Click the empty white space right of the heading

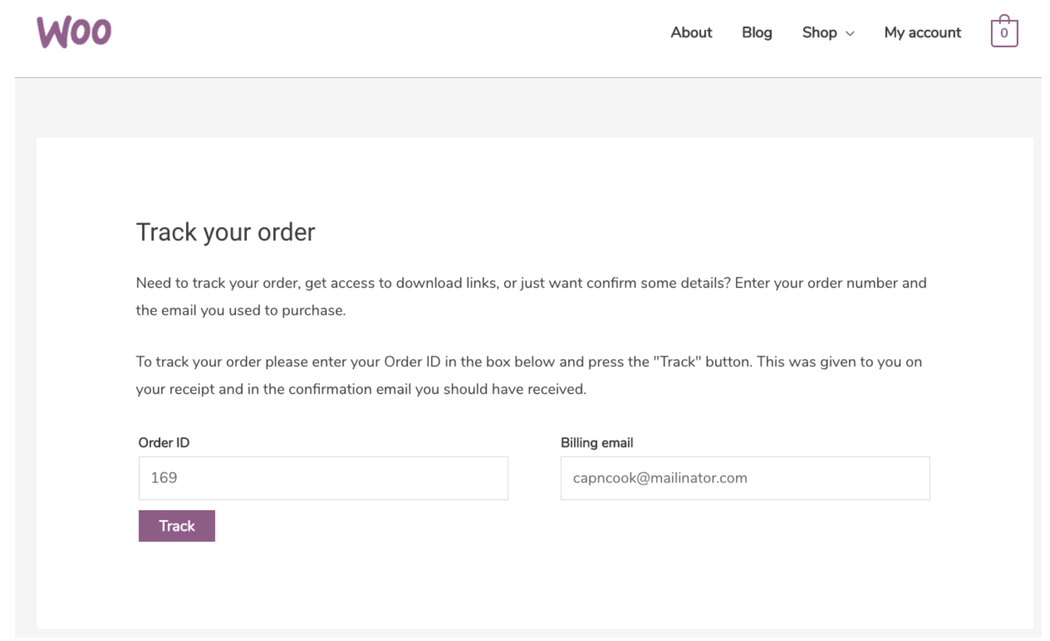[650, 232]
